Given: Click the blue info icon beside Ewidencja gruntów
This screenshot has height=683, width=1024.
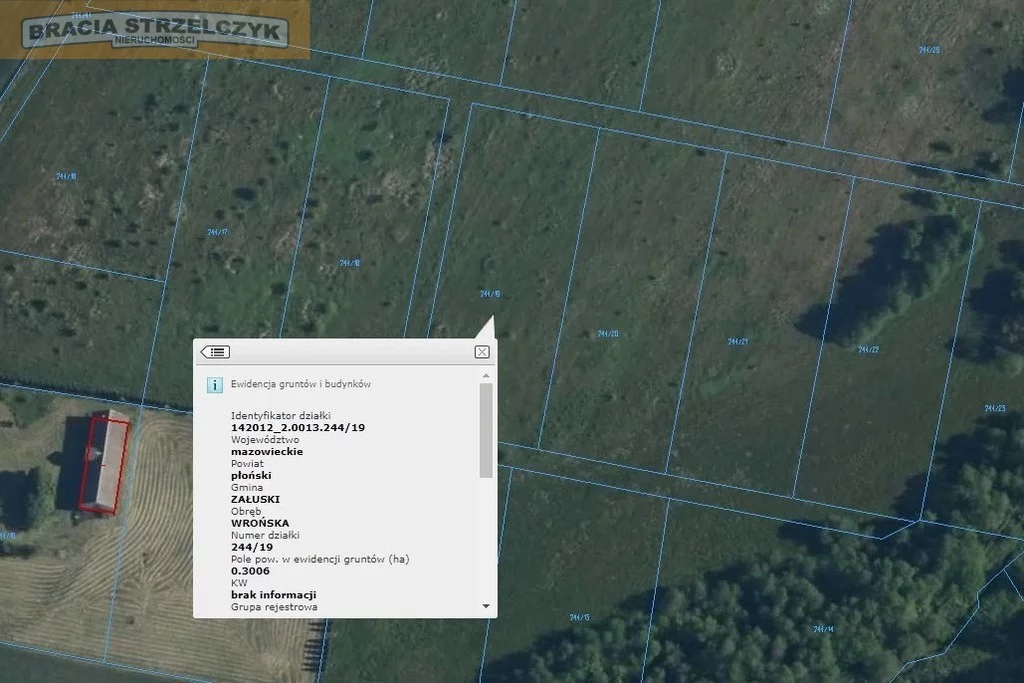Looking at the screenshot, I should tap(214, 384).
